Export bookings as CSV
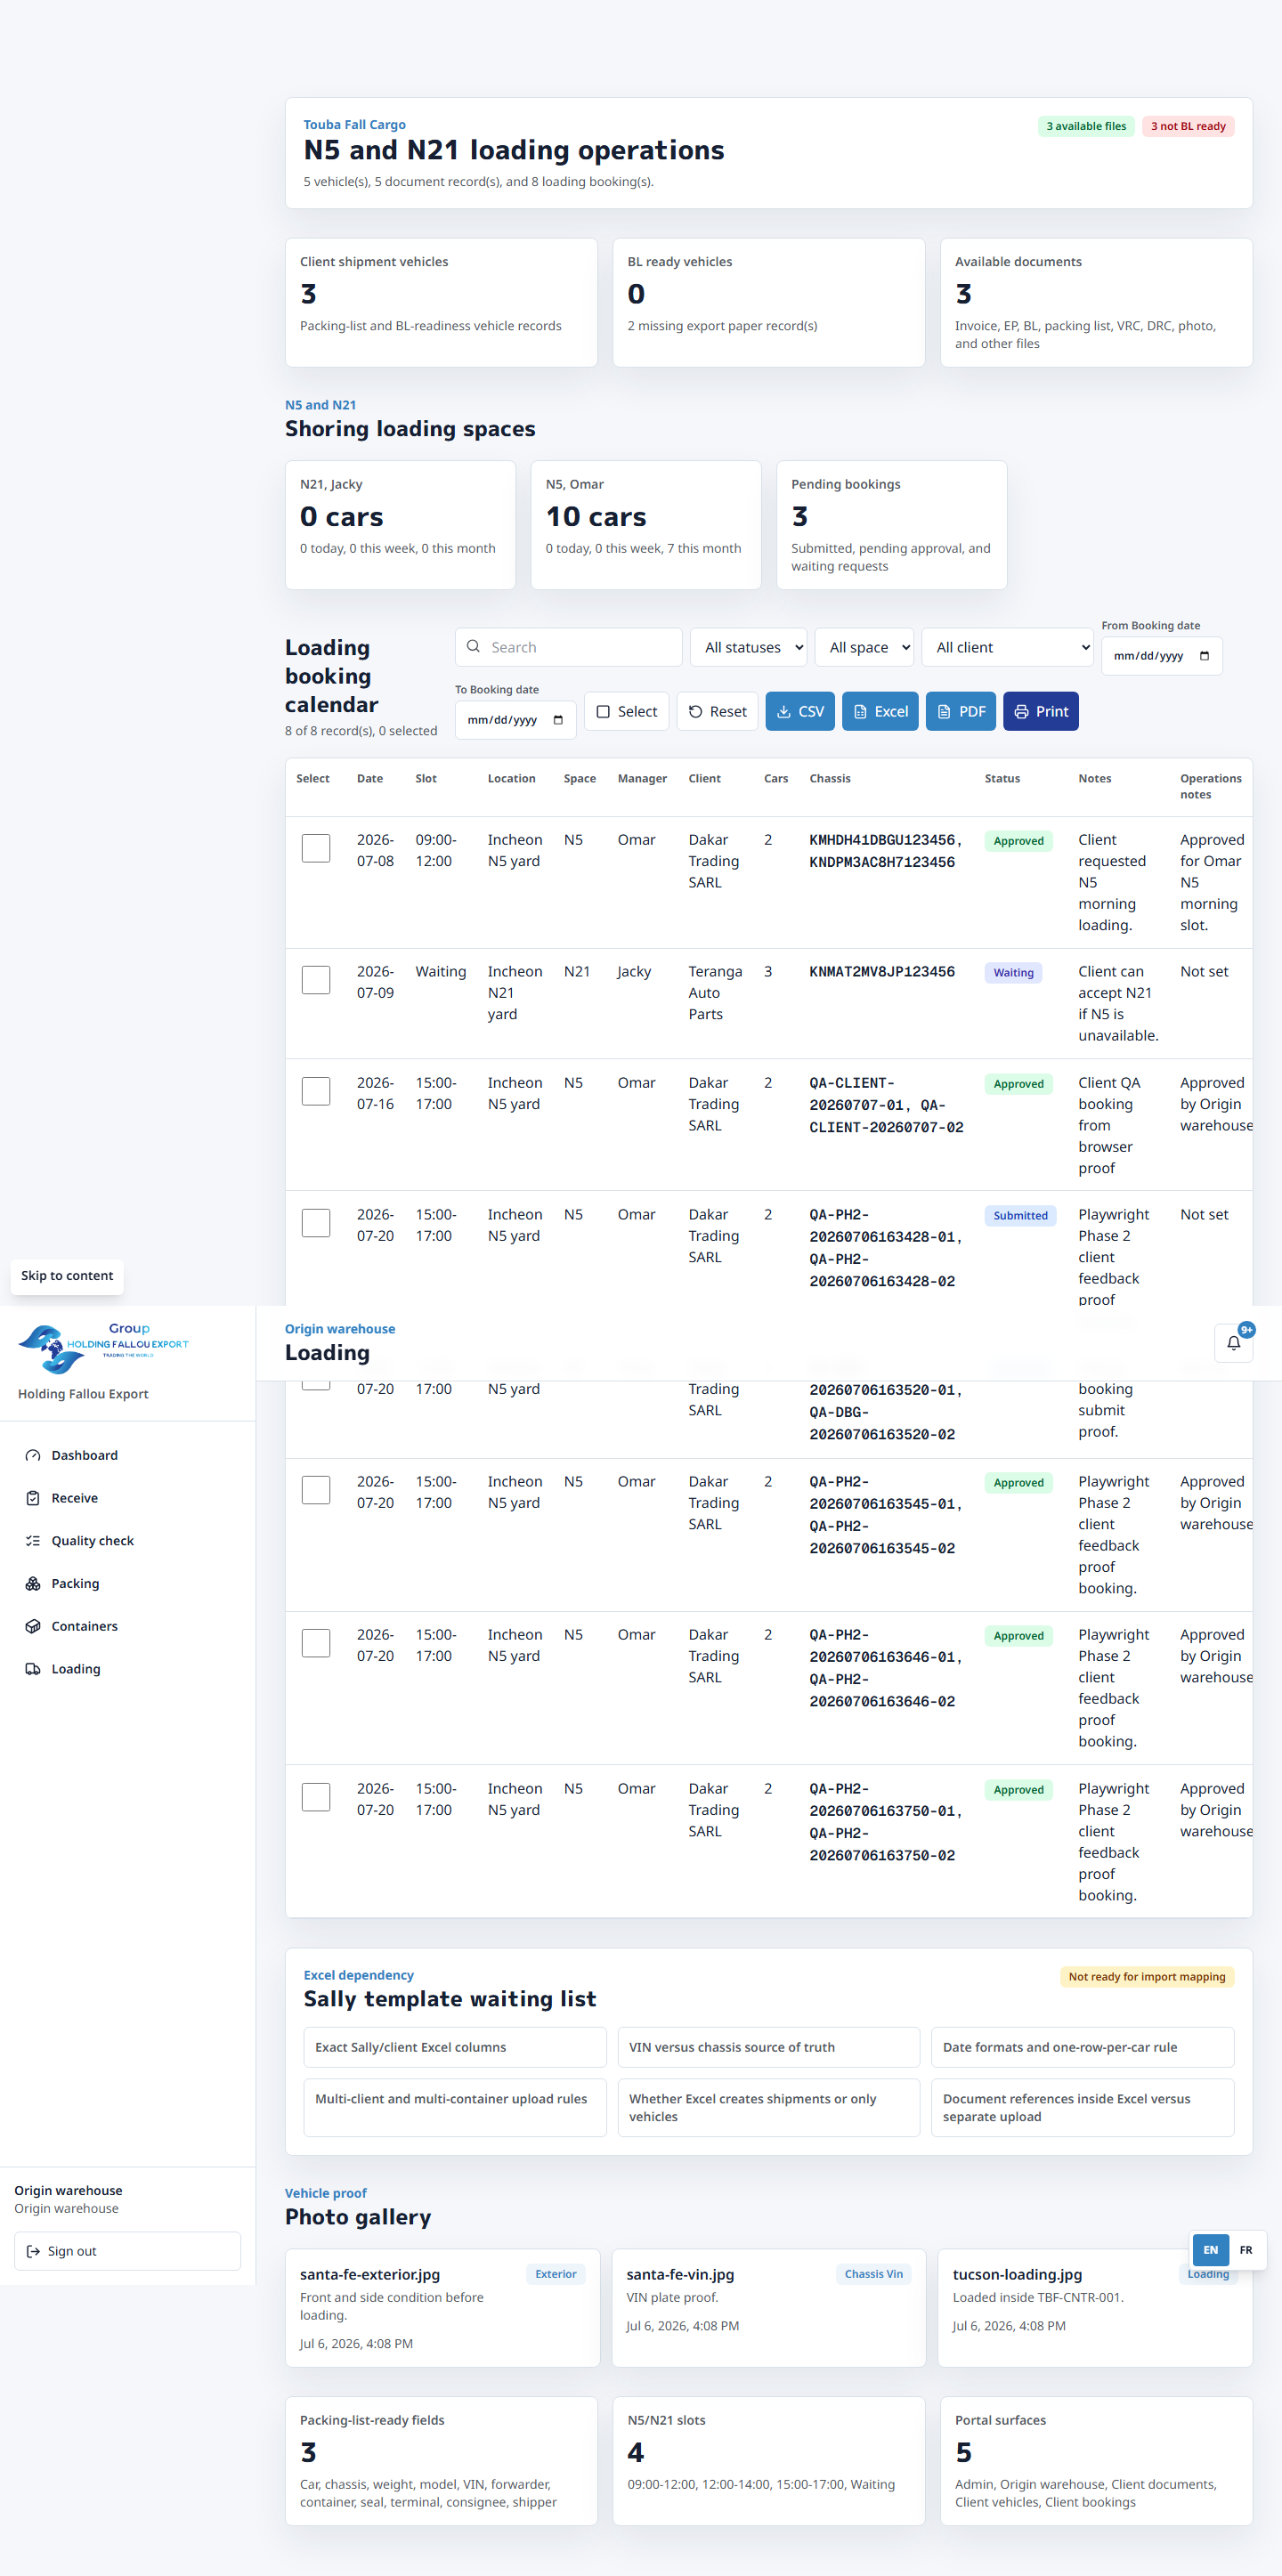Viewport: 1282px width, 2576px height. pyautogui.click(x=800, y=712)
